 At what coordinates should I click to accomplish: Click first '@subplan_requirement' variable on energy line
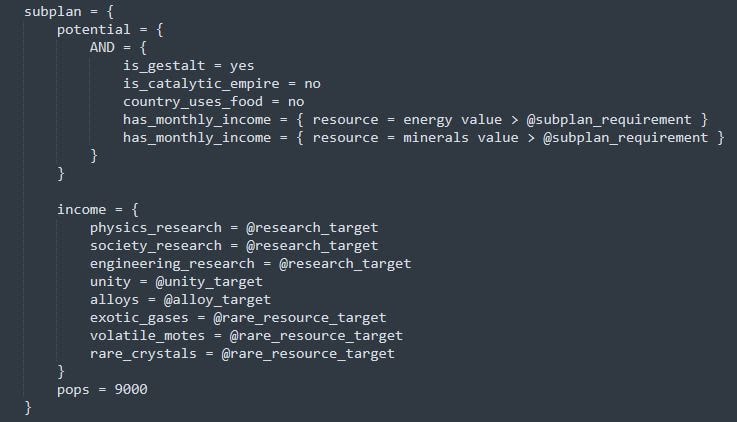coord(609,120)
